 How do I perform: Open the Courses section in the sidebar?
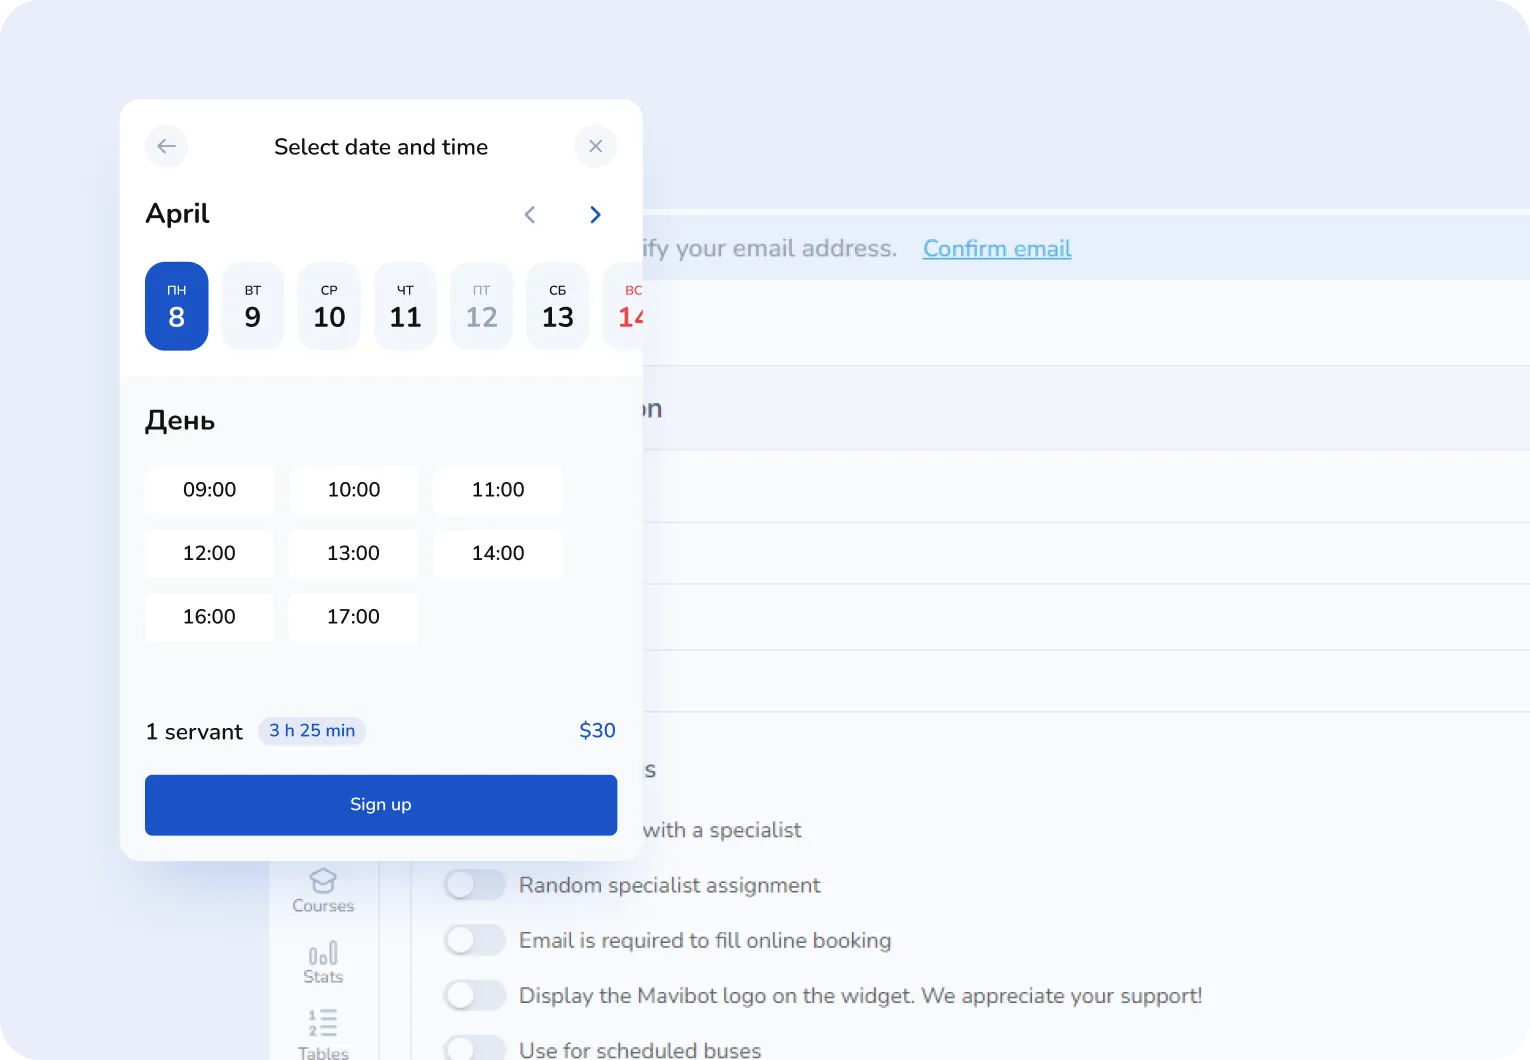[x=322, y=891]
